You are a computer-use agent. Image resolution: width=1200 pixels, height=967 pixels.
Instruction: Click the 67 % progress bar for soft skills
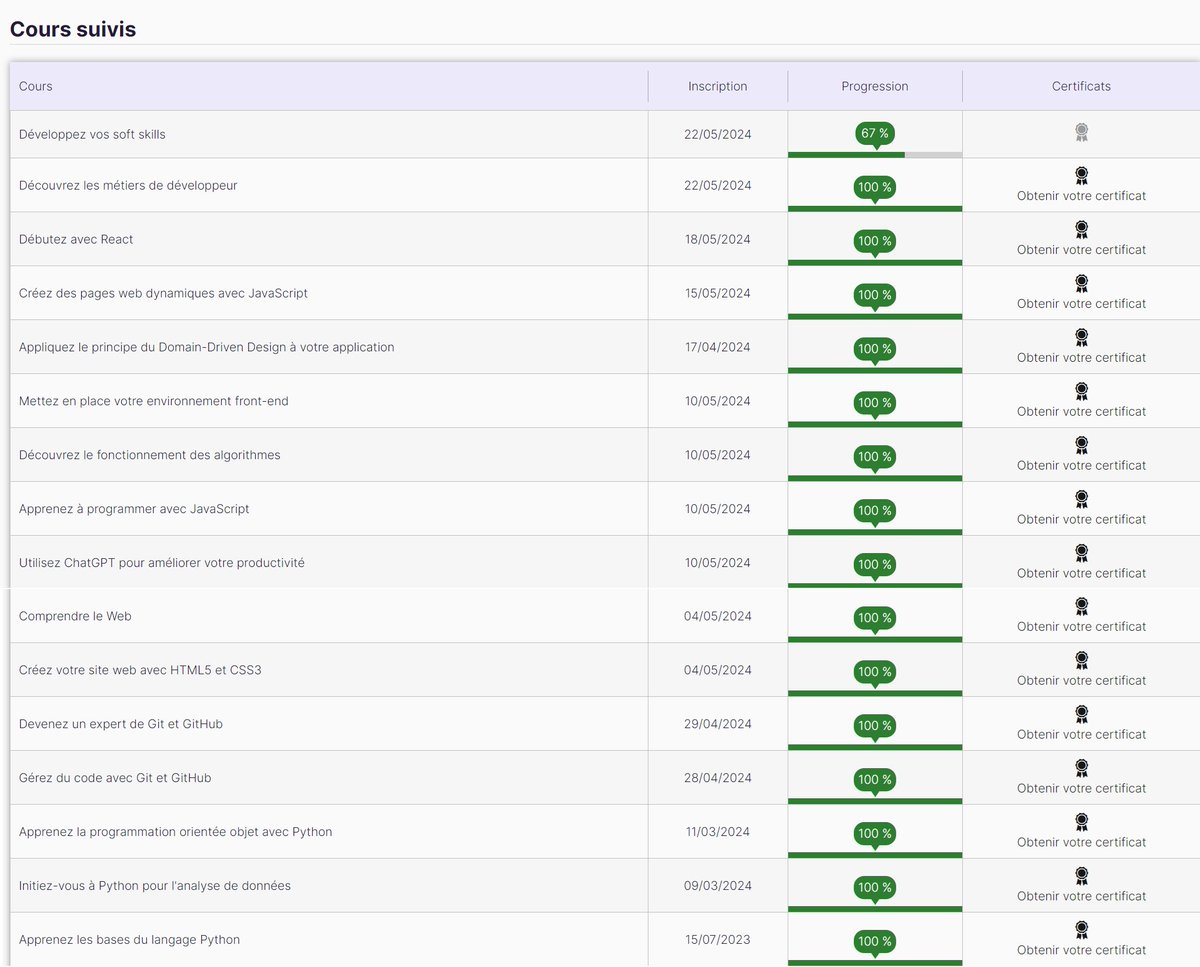pyautogui.click(x=875, y=155)
